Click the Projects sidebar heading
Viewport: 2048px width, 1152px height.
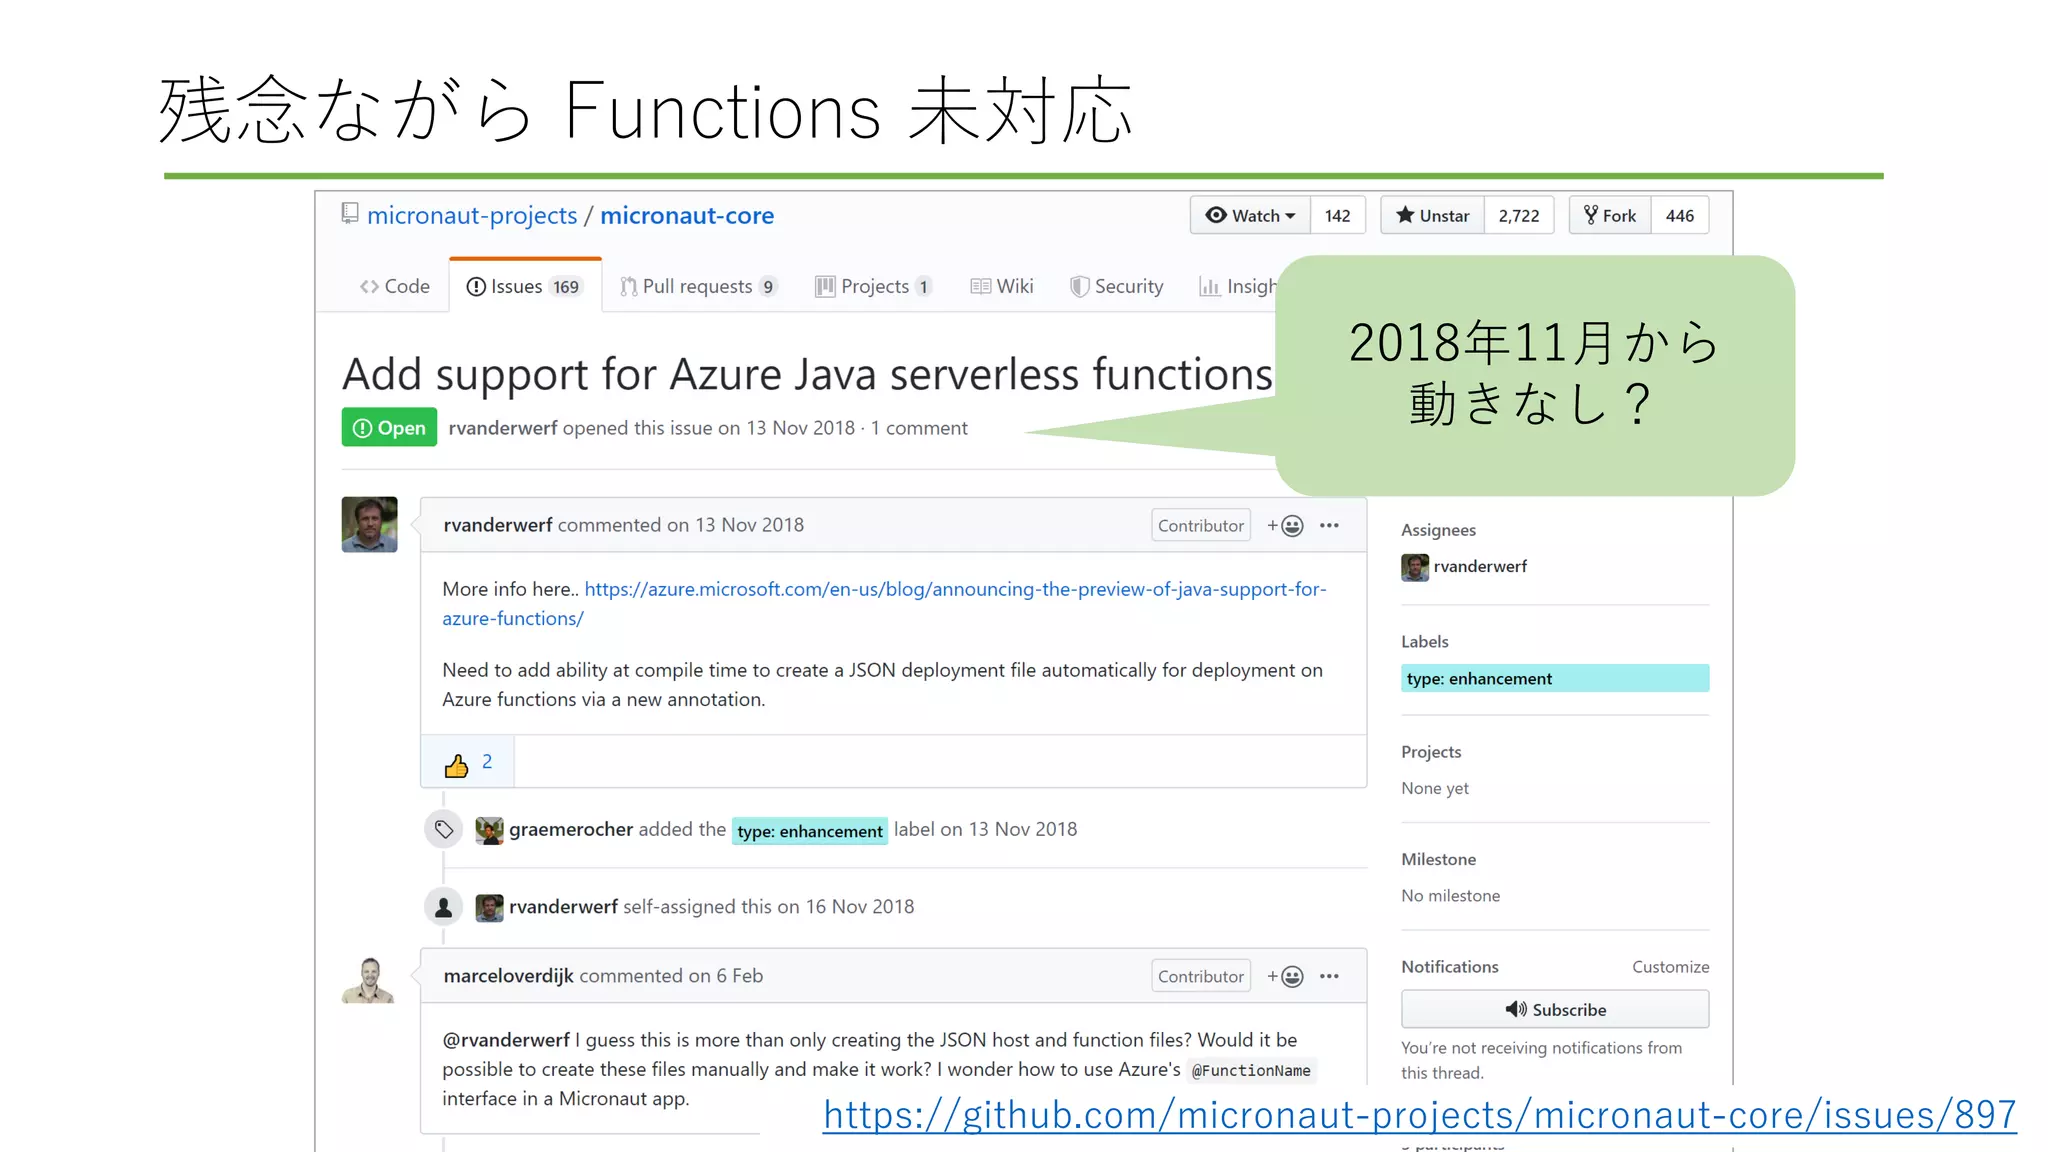pyautogui.click(x=1431, y=752)
